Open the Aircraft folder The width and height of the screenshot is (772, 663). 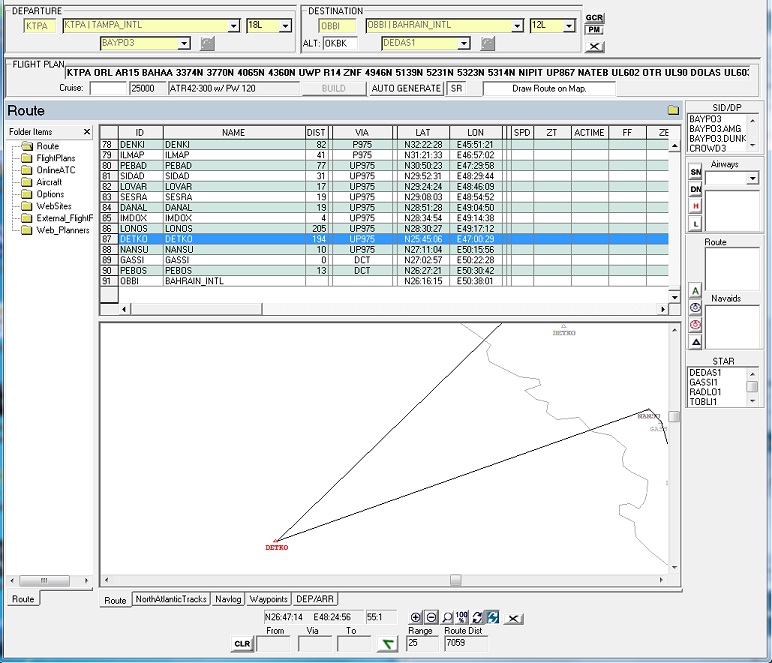(49, 182)
